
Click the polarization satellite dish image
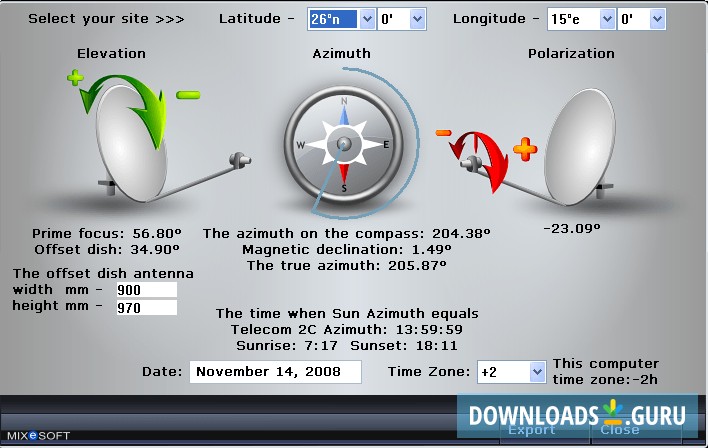(580, 147)
